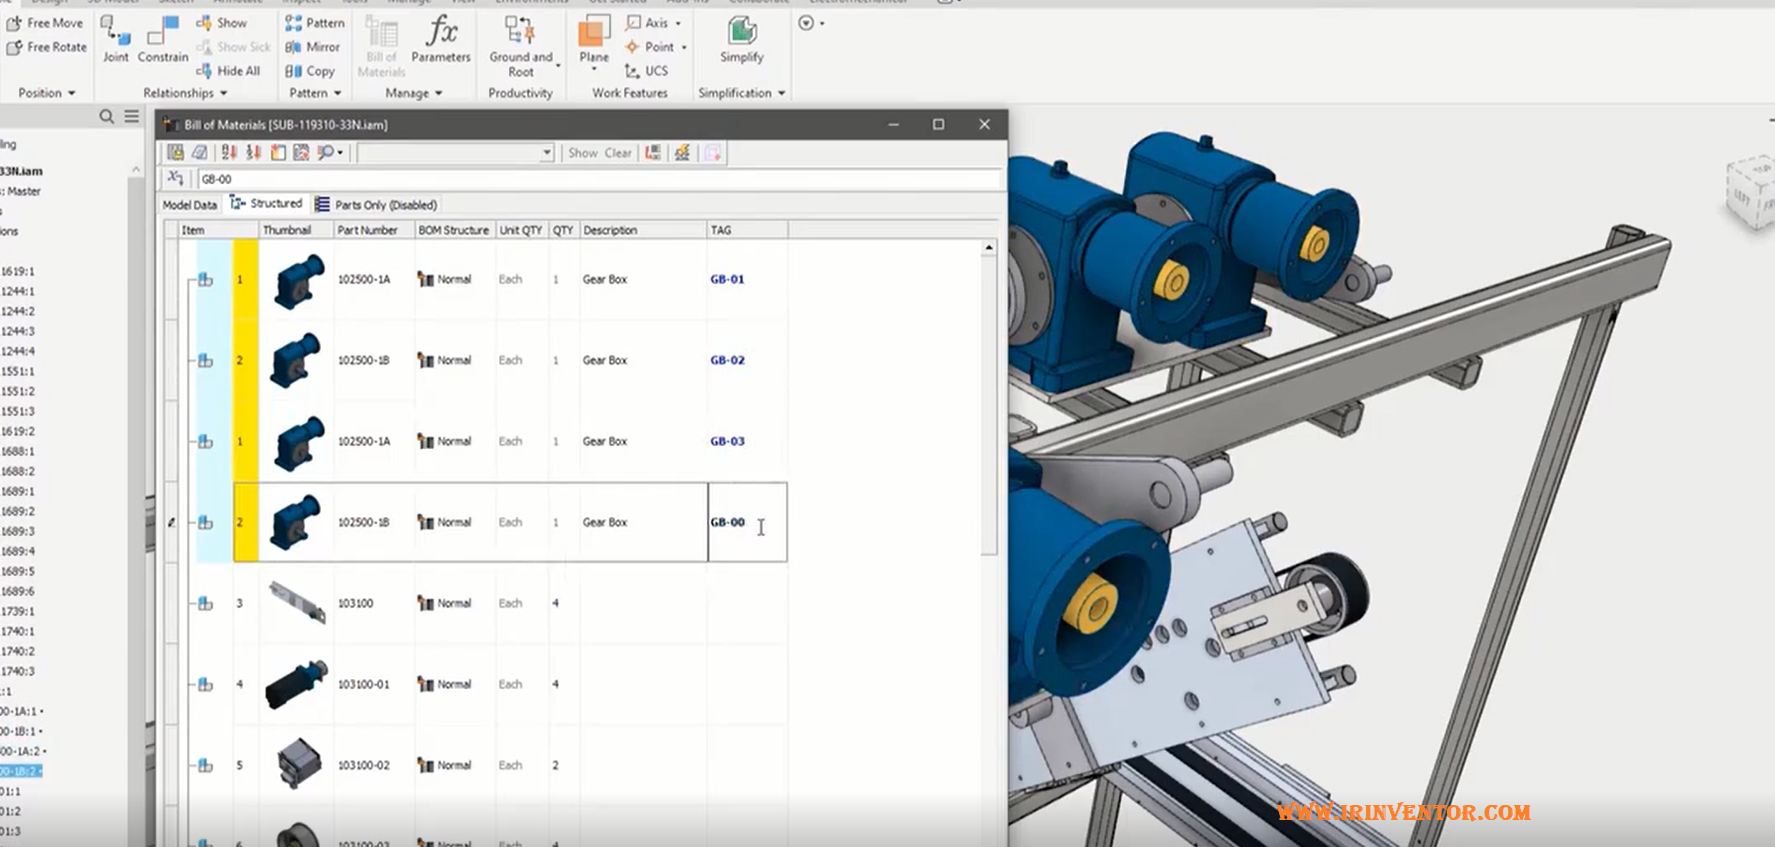Image resolution: width=1775 pixels, height=847 pixels.
Task: Click second BOM toolbar icon with eraser shape
Action: pos(200,152)
